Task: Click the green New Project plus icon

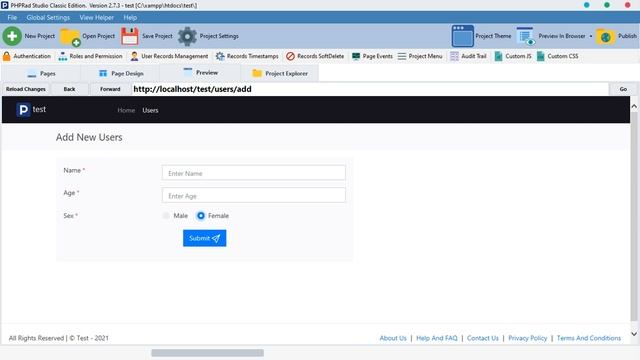Action: pyautogui.click(x=12, y=36)
